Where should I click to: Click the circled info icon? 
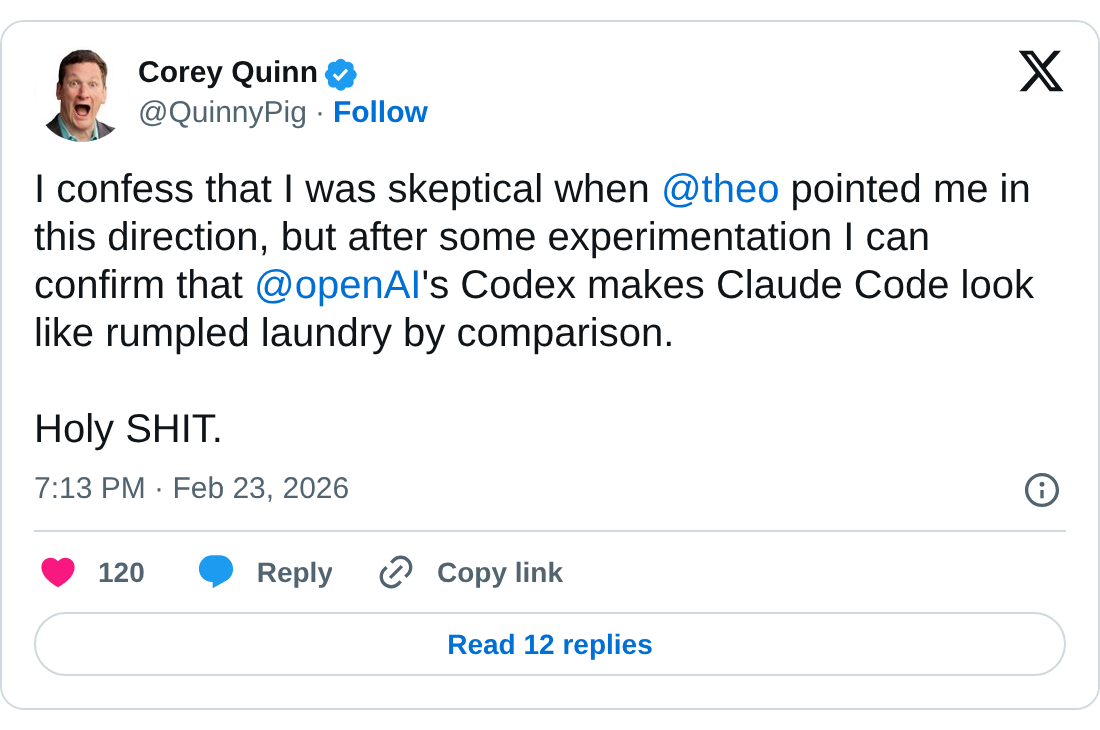(x=1041, y=490)
